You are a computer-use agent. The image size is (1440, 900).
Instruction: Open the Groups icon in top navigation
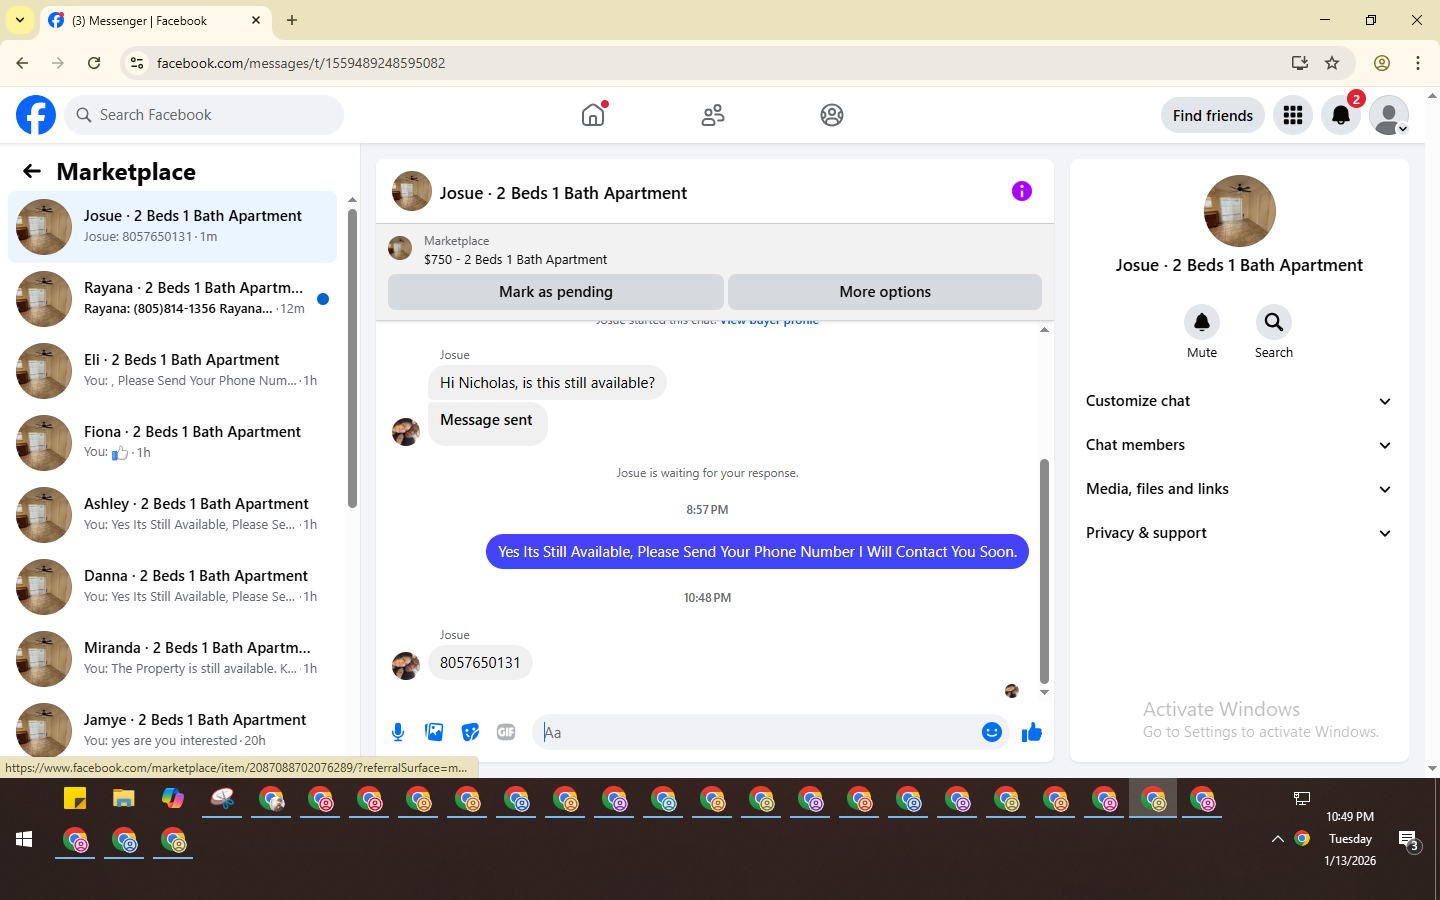[x=832, y=115]
